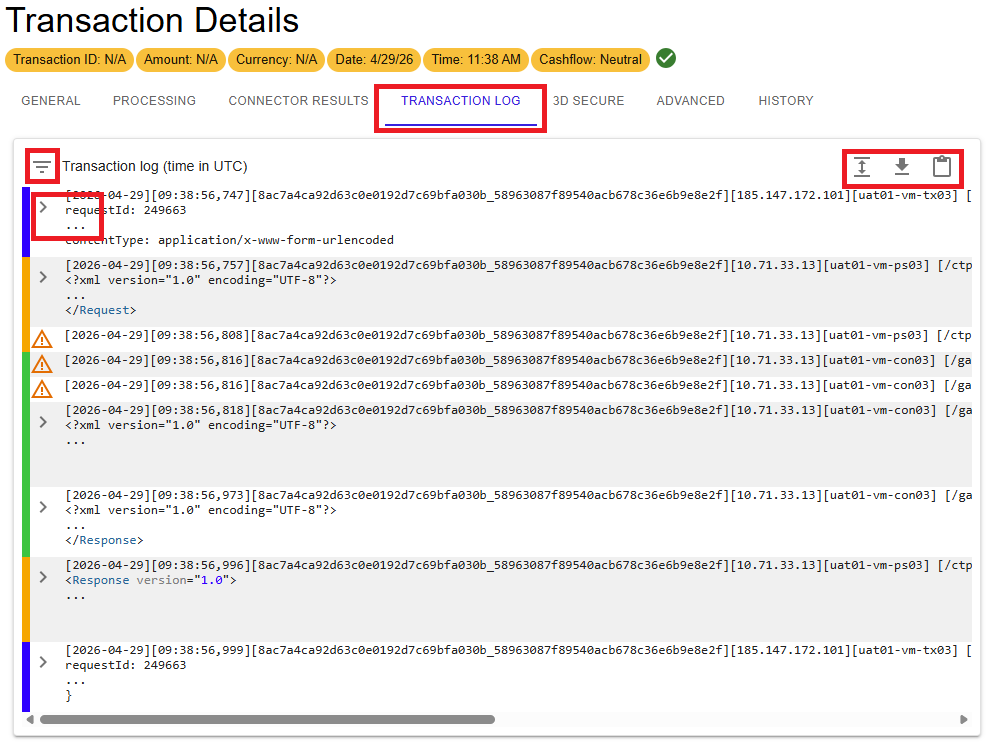Click the expand all log entries icon
990x744 pixels.
click(x=862, y=167)
